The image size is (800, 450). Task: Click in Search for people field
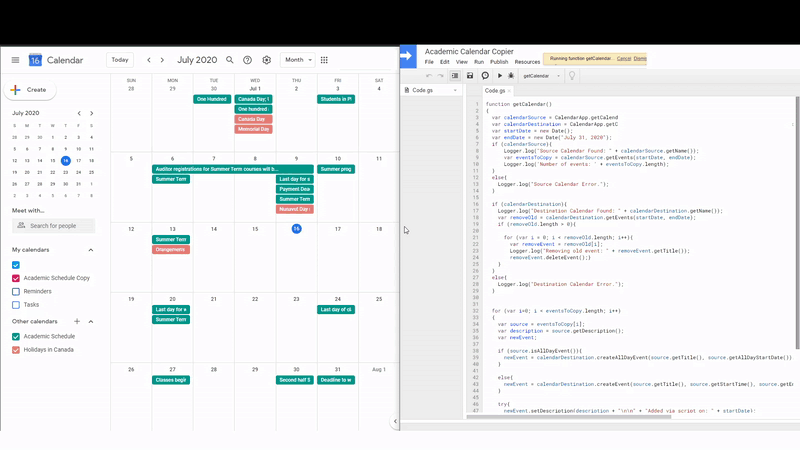pos(54,226)
